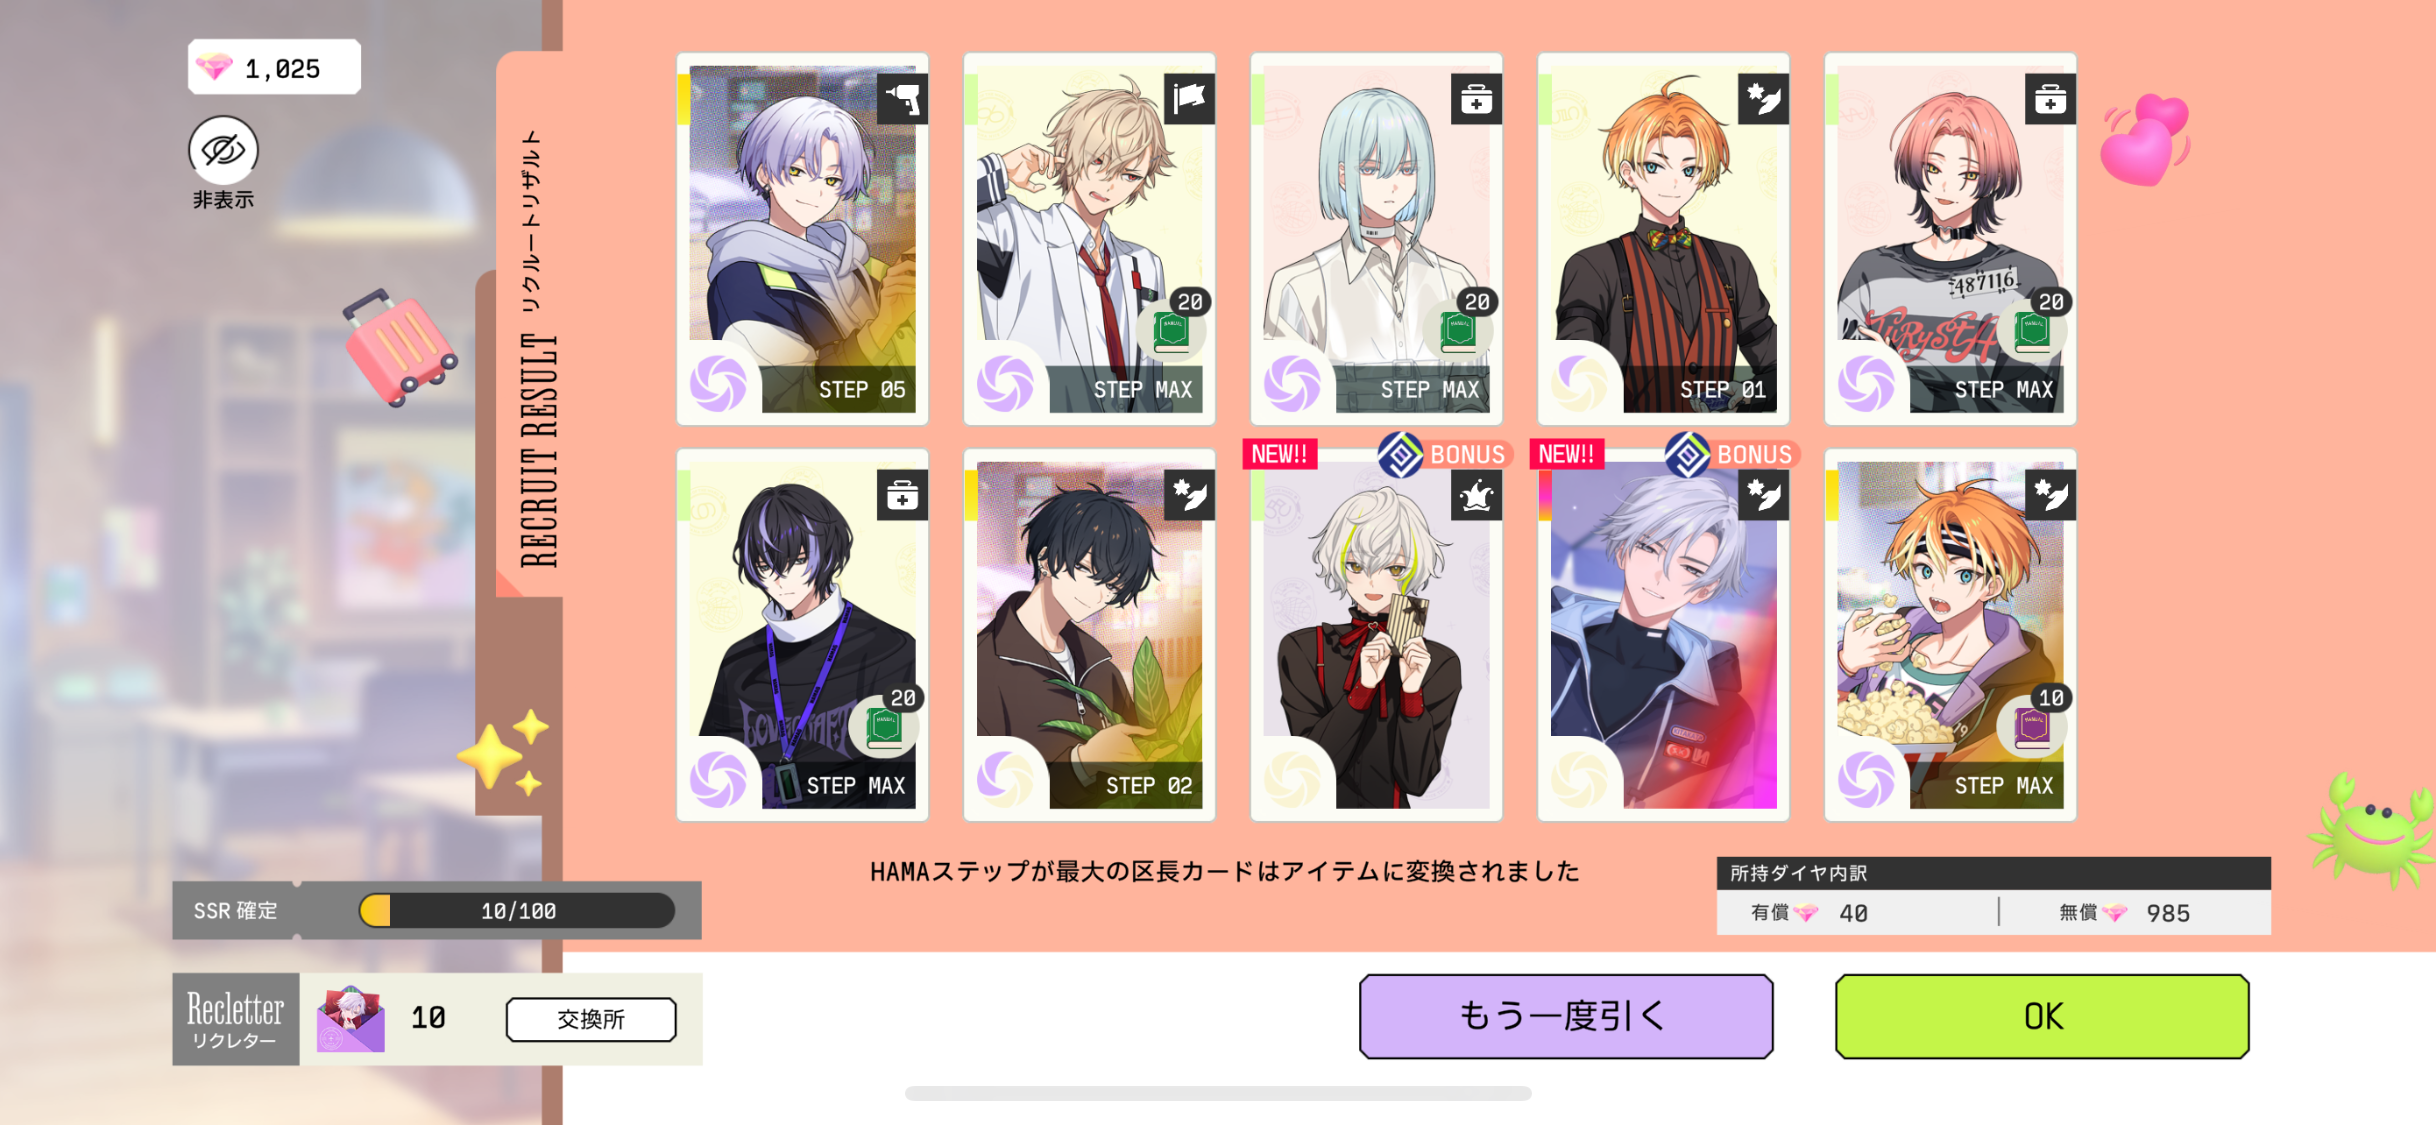Click the flag icon on blonde card
Viewport: 2436px width, 1125px height.
pyautogui.click(x=1189, y=98)
